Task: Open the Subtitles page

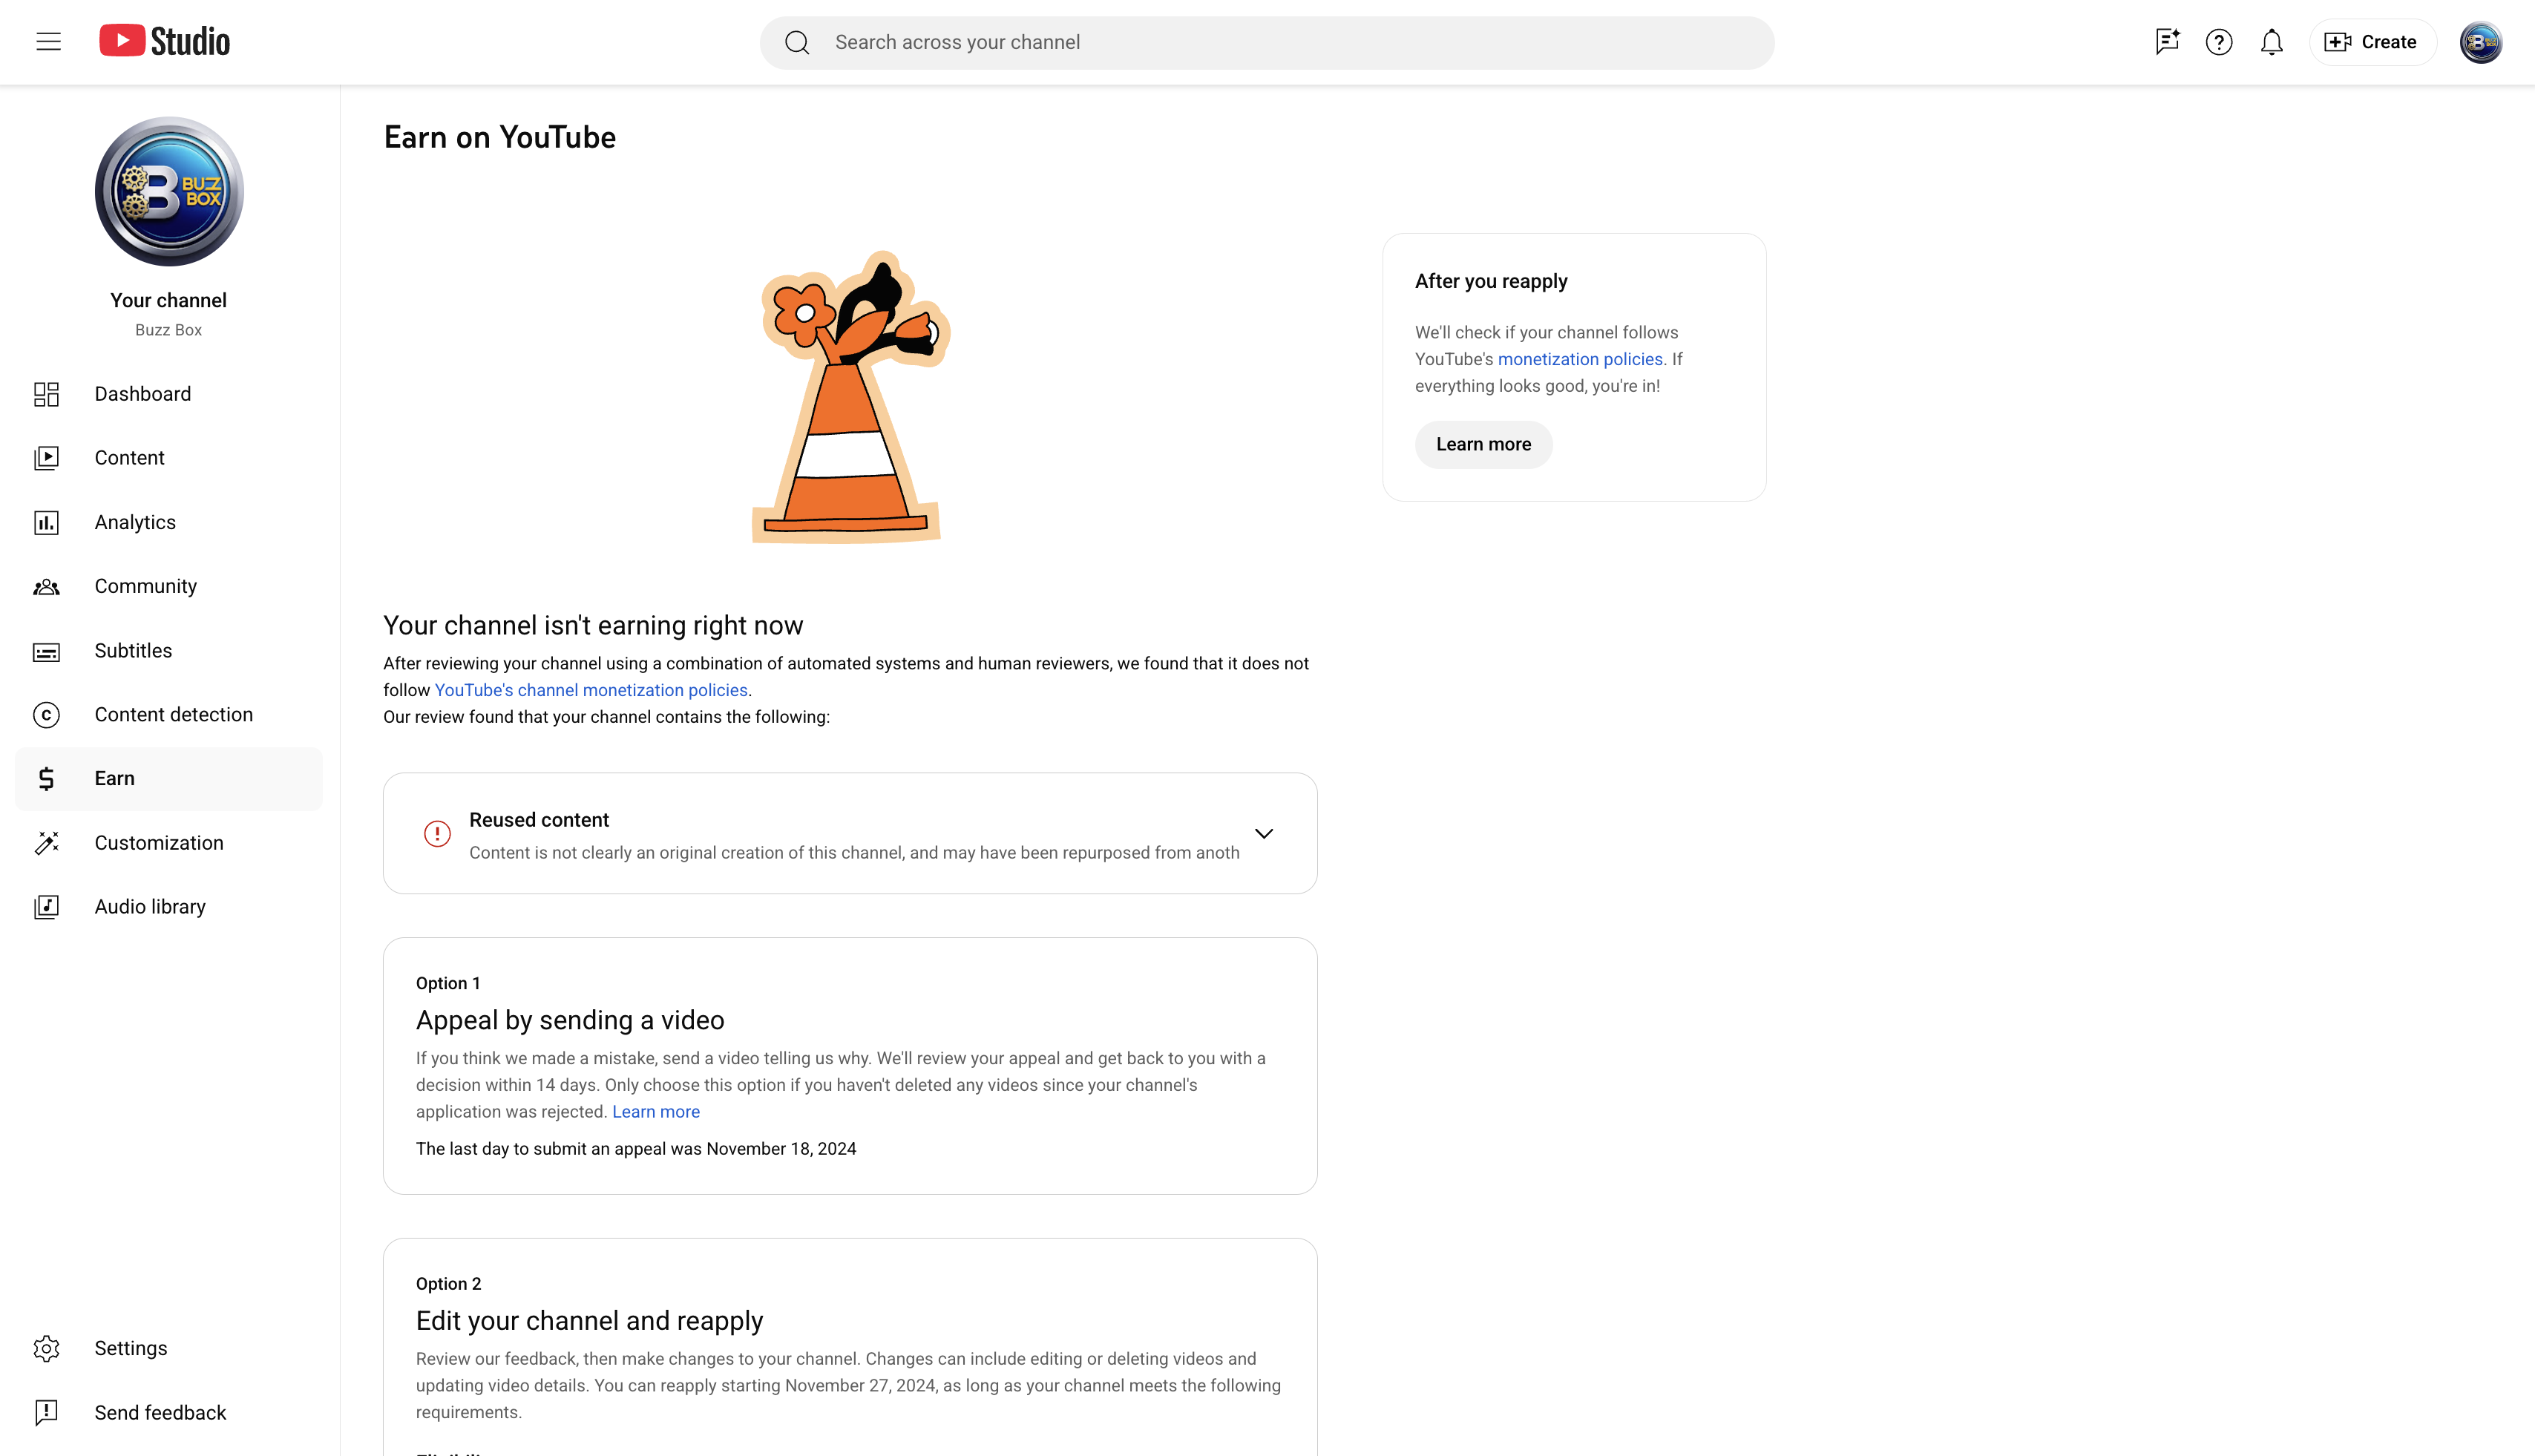Action: [x=168, y=651]
